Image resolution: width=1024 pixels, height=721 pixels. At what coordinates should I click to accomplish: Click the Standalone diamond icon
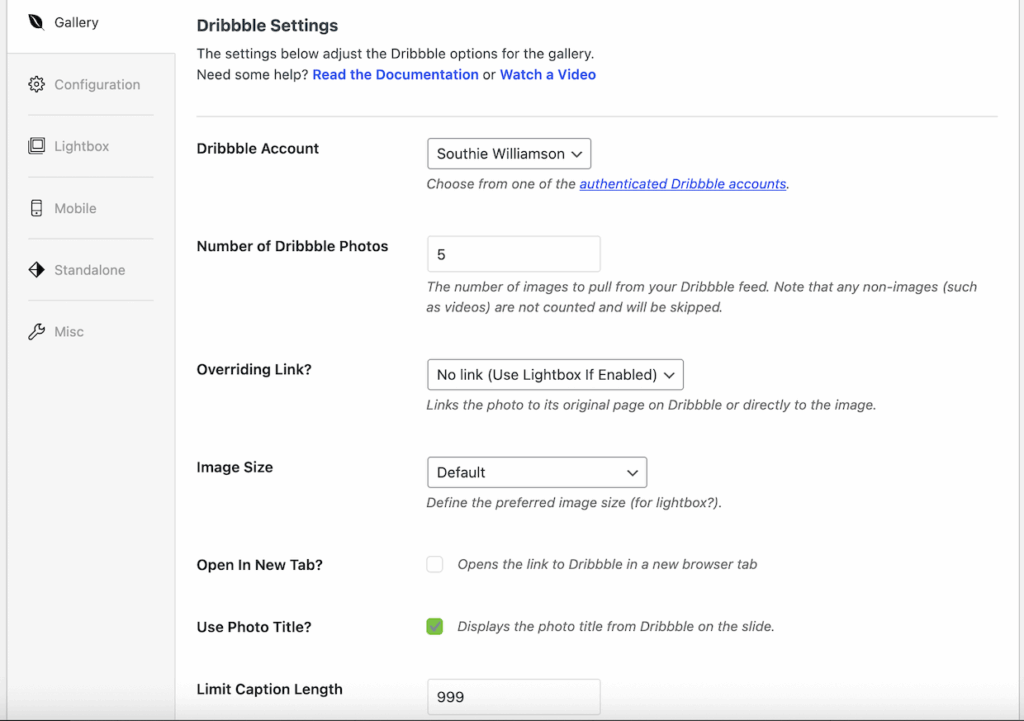click(36, 270)
